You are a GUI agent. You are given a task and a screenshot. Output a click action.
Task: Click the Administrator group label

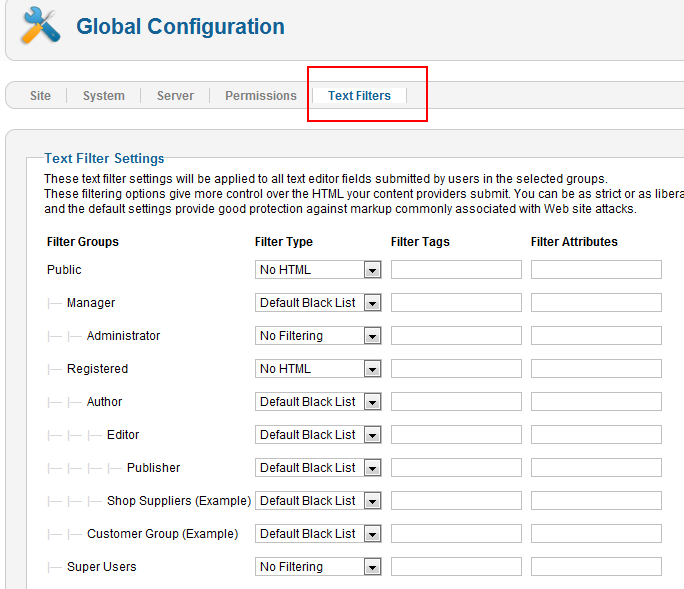[123, 336]
